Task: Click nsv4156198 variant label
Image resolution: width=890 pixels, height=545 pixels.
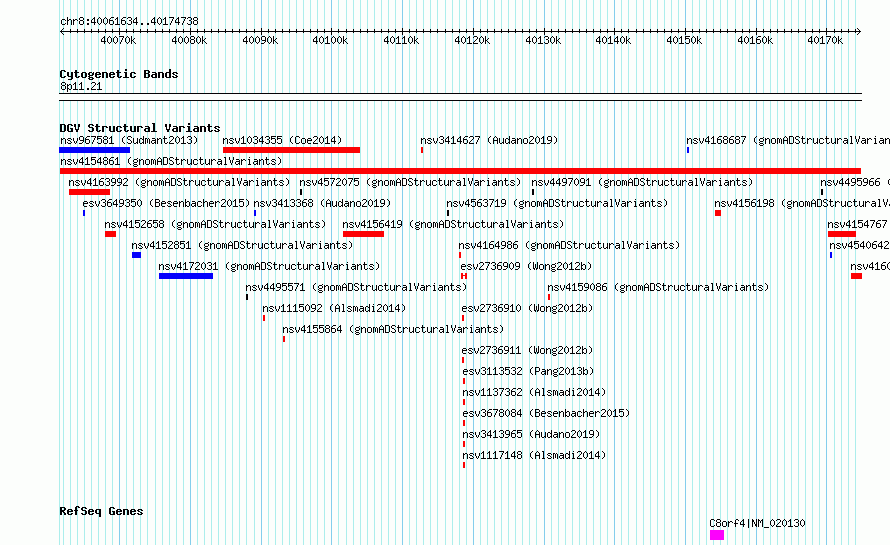Action: (x=802, y=203)
